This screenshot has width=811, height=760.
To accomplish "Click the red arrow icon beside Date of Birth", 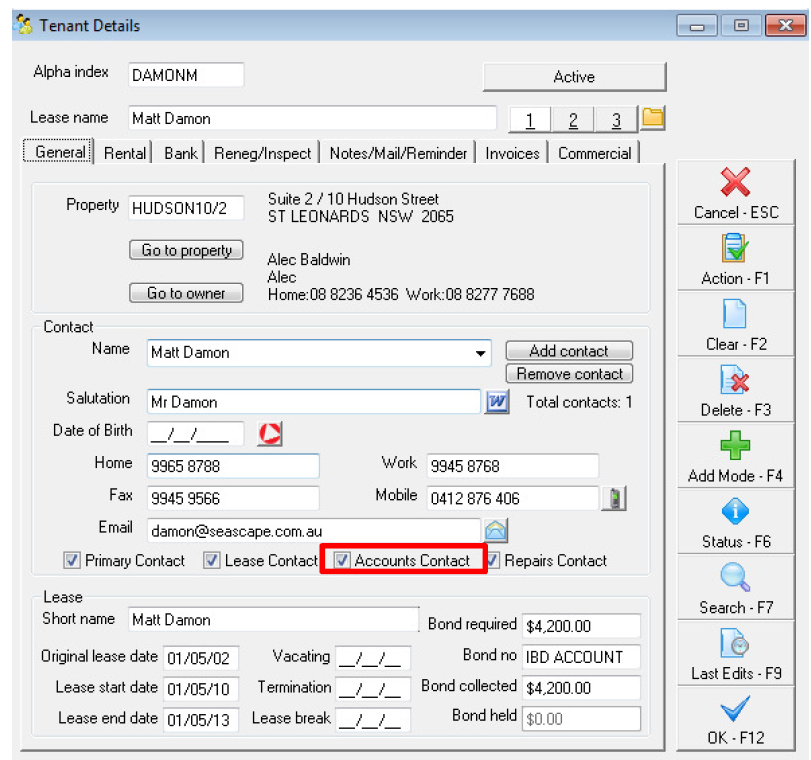I will point(269,434).
